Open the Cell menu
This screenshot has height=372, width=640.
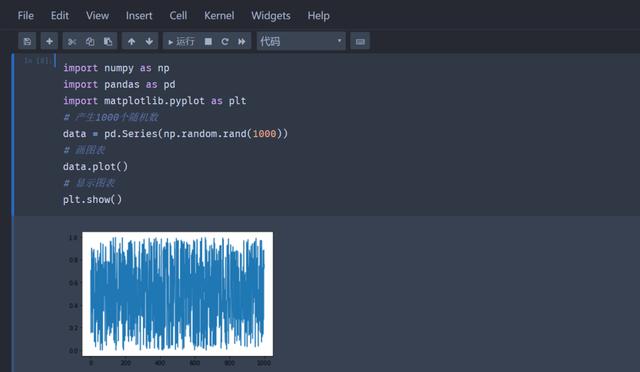tap(178, 16)
